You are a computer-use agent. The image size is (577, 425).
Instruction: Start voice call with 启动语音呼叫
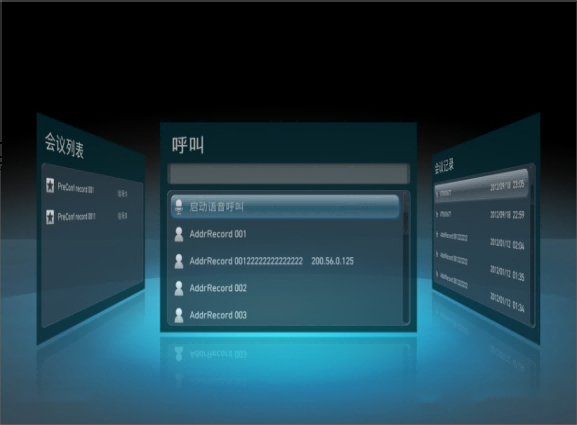click(285, 206)
